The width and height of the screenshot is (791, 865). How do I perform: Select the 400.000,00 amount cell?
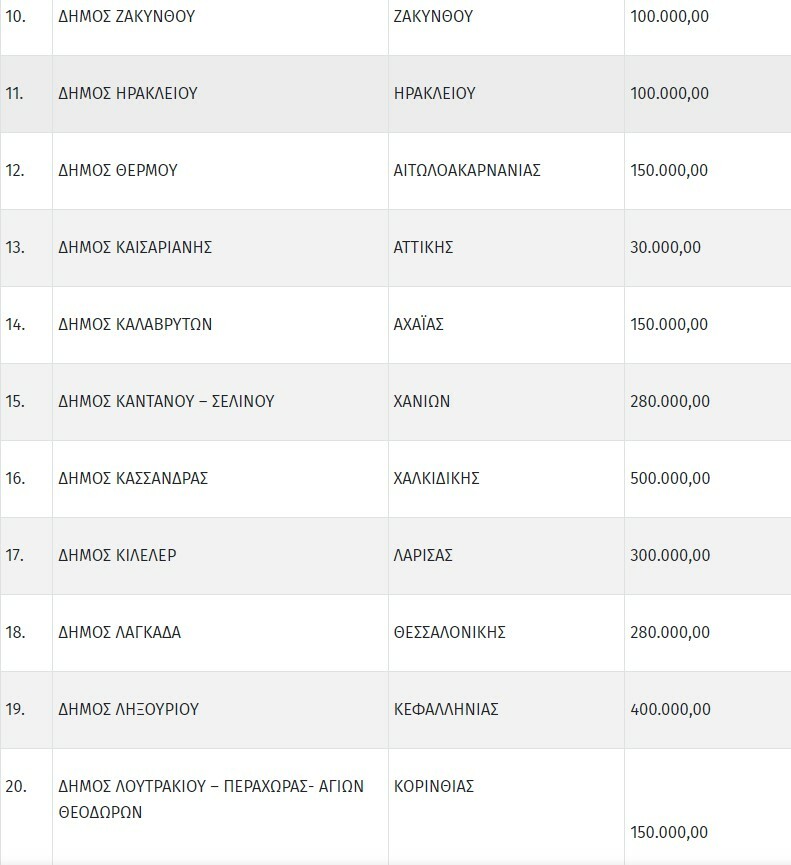(x=670, y=709)
